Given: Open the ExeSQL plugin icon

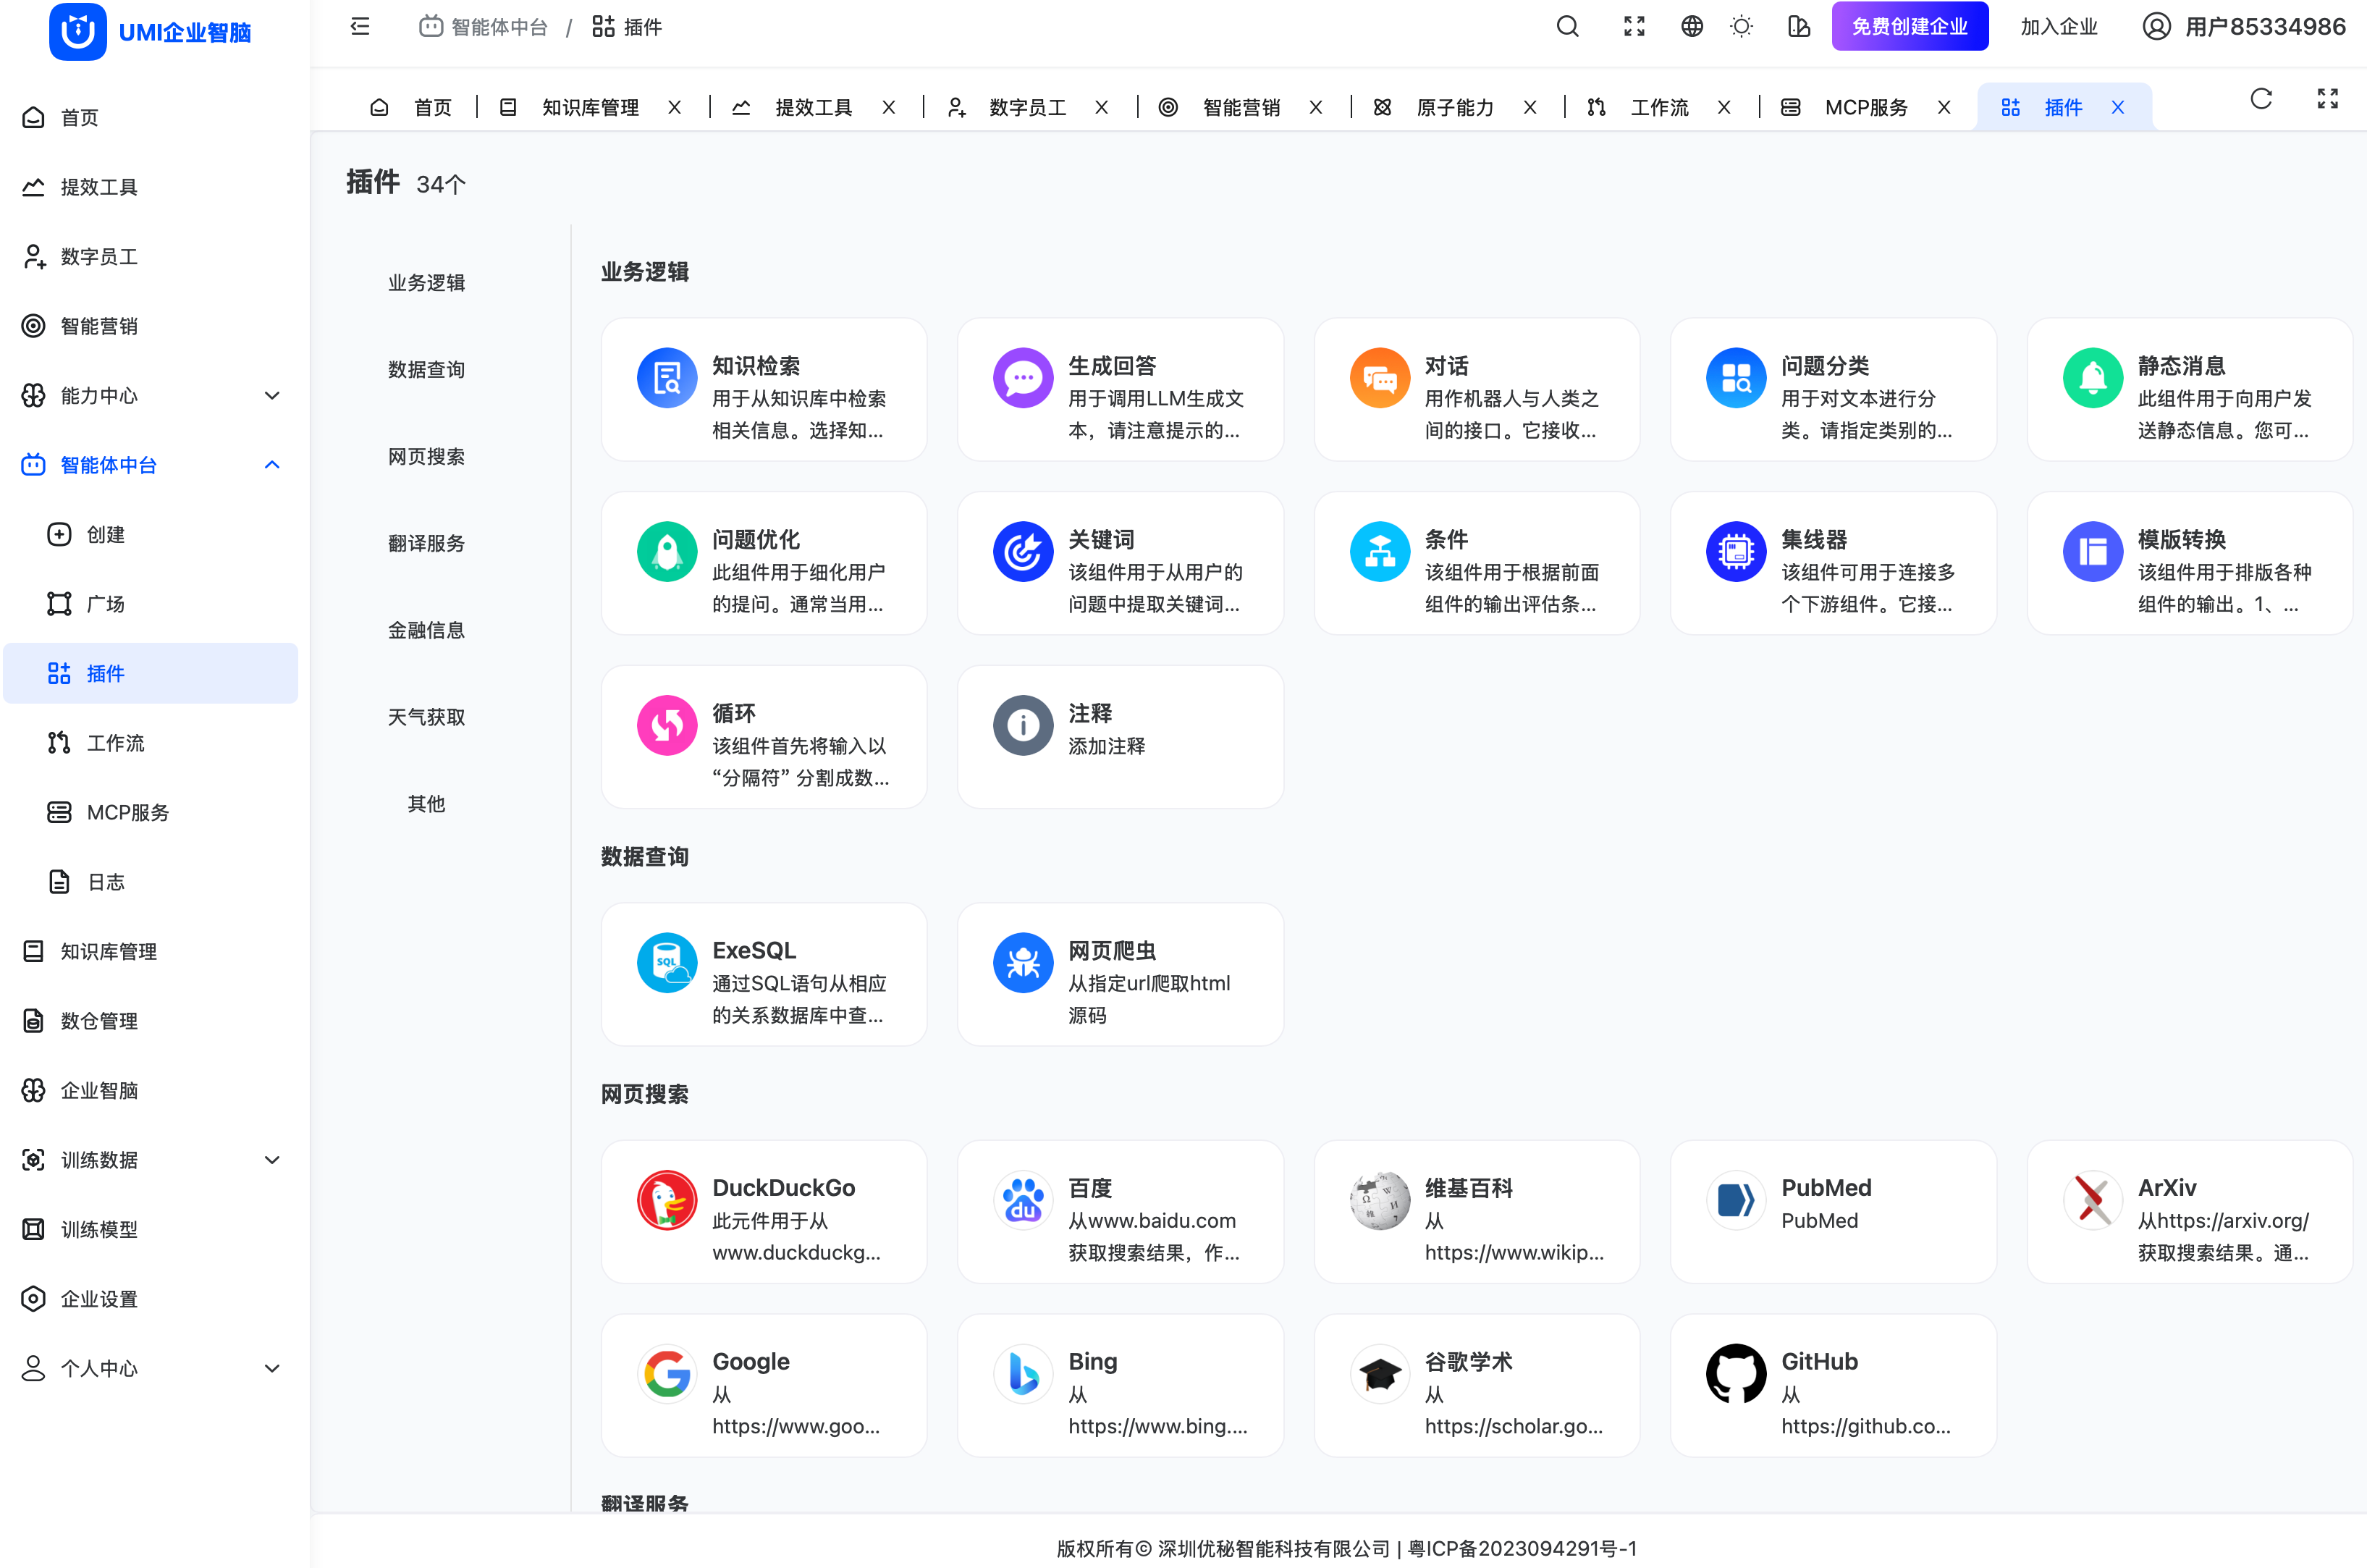Looking at the screenshot, I should (x=666, y=963).
